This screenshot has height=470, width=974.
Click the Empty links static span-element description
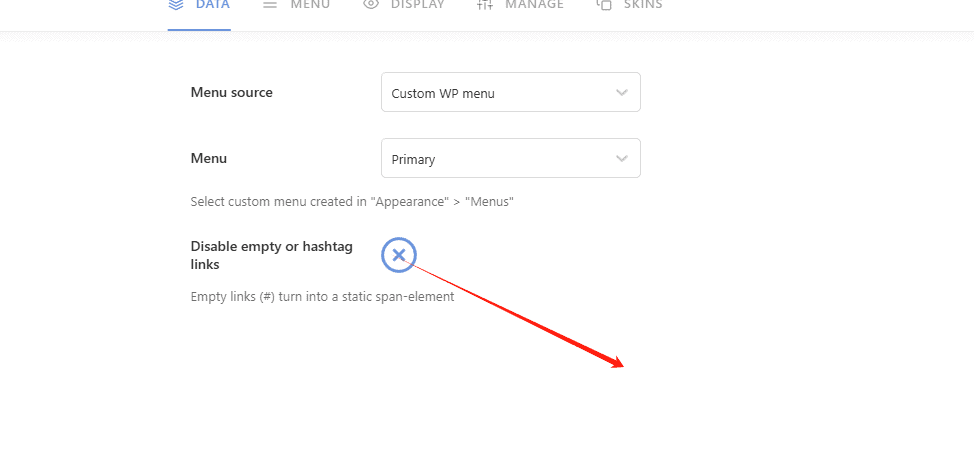coord(322,297)
